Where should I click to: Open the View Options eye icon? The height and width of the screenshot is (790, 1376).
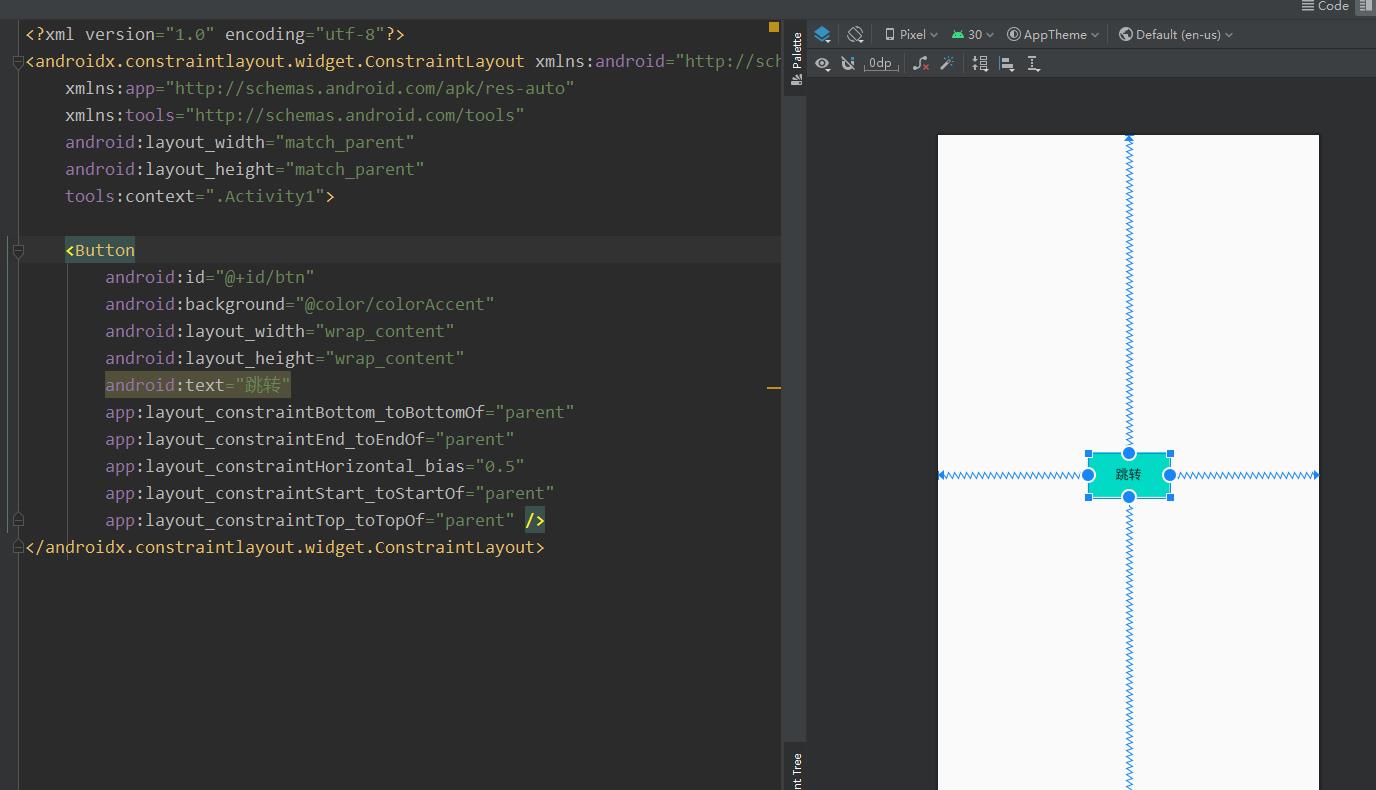822,63
